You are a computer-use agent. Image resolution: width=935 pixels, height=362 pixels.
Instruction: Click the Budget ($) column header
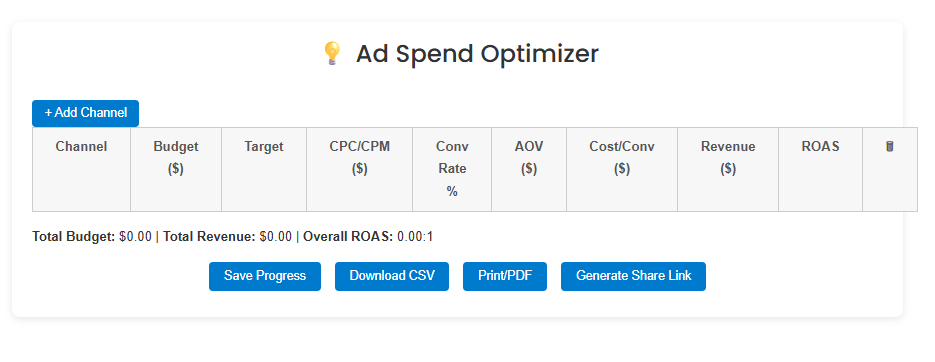point(176,169)
